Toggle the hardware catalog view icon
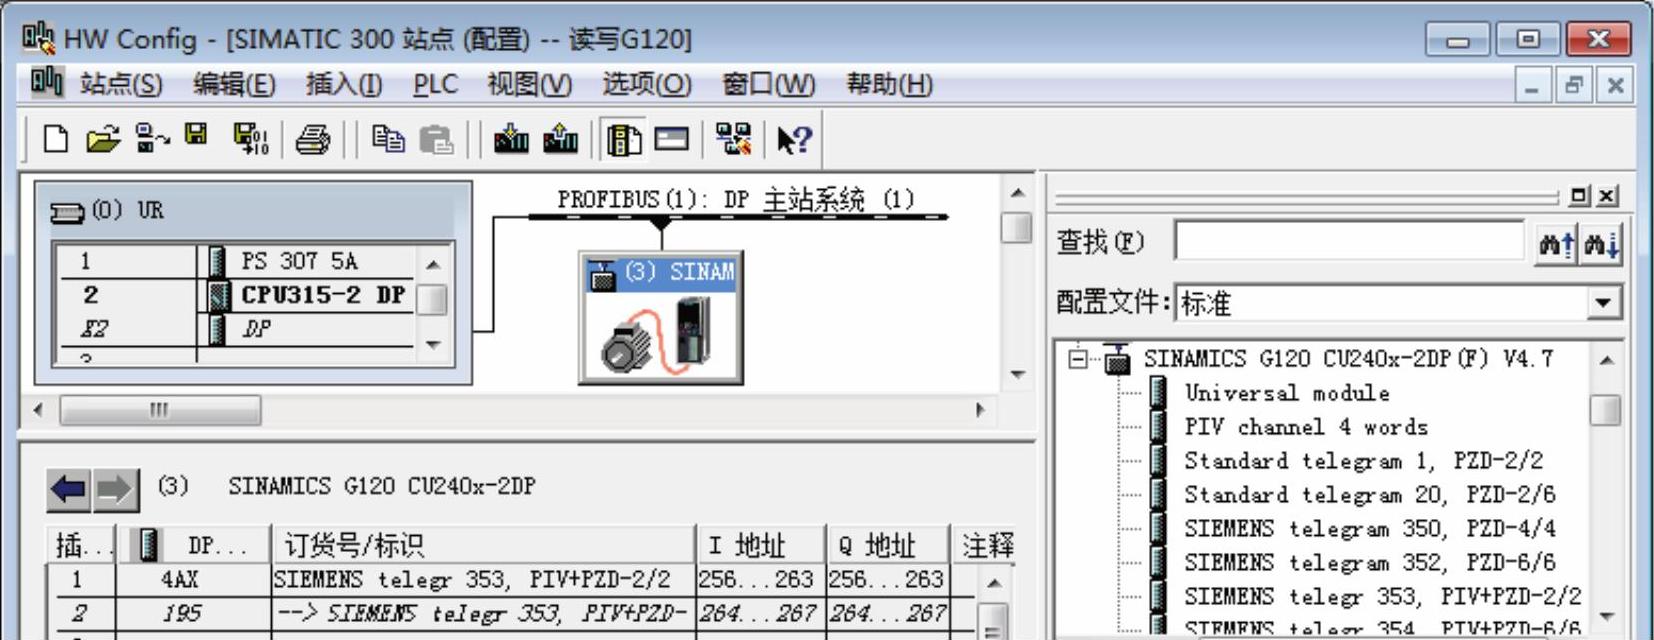1654x640 pixels. (624, 139)
